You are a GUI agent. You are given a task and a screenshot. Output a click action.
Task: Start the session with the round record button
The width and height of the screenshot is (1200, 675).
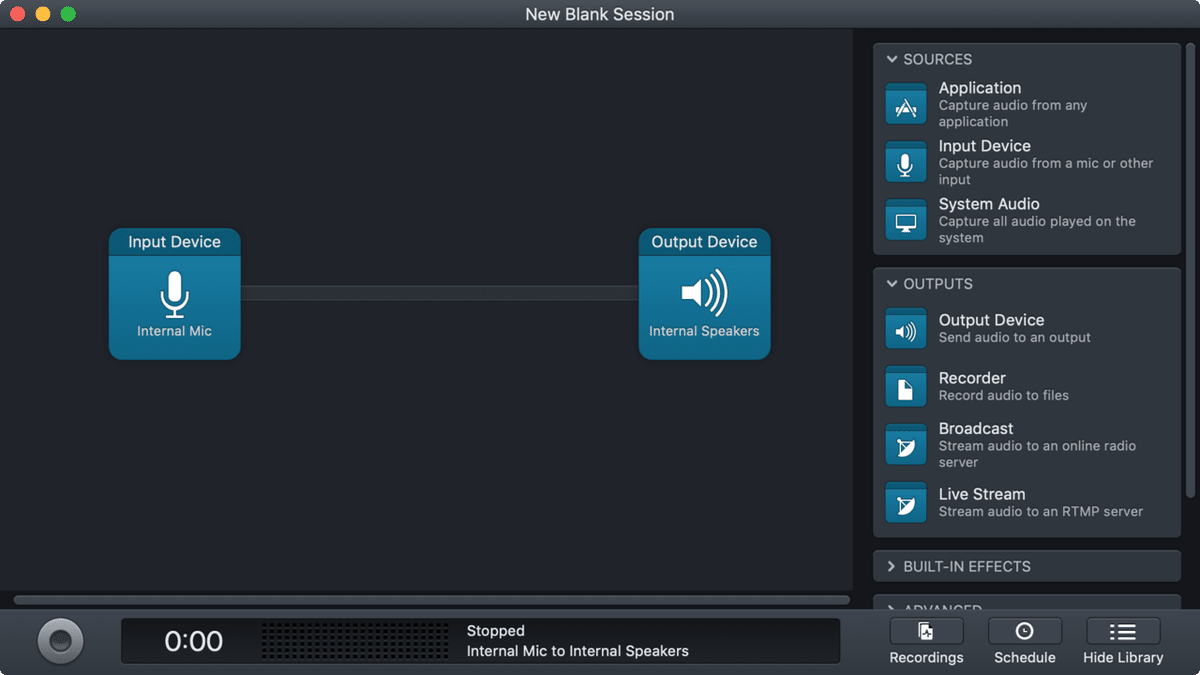click(60, 640)
